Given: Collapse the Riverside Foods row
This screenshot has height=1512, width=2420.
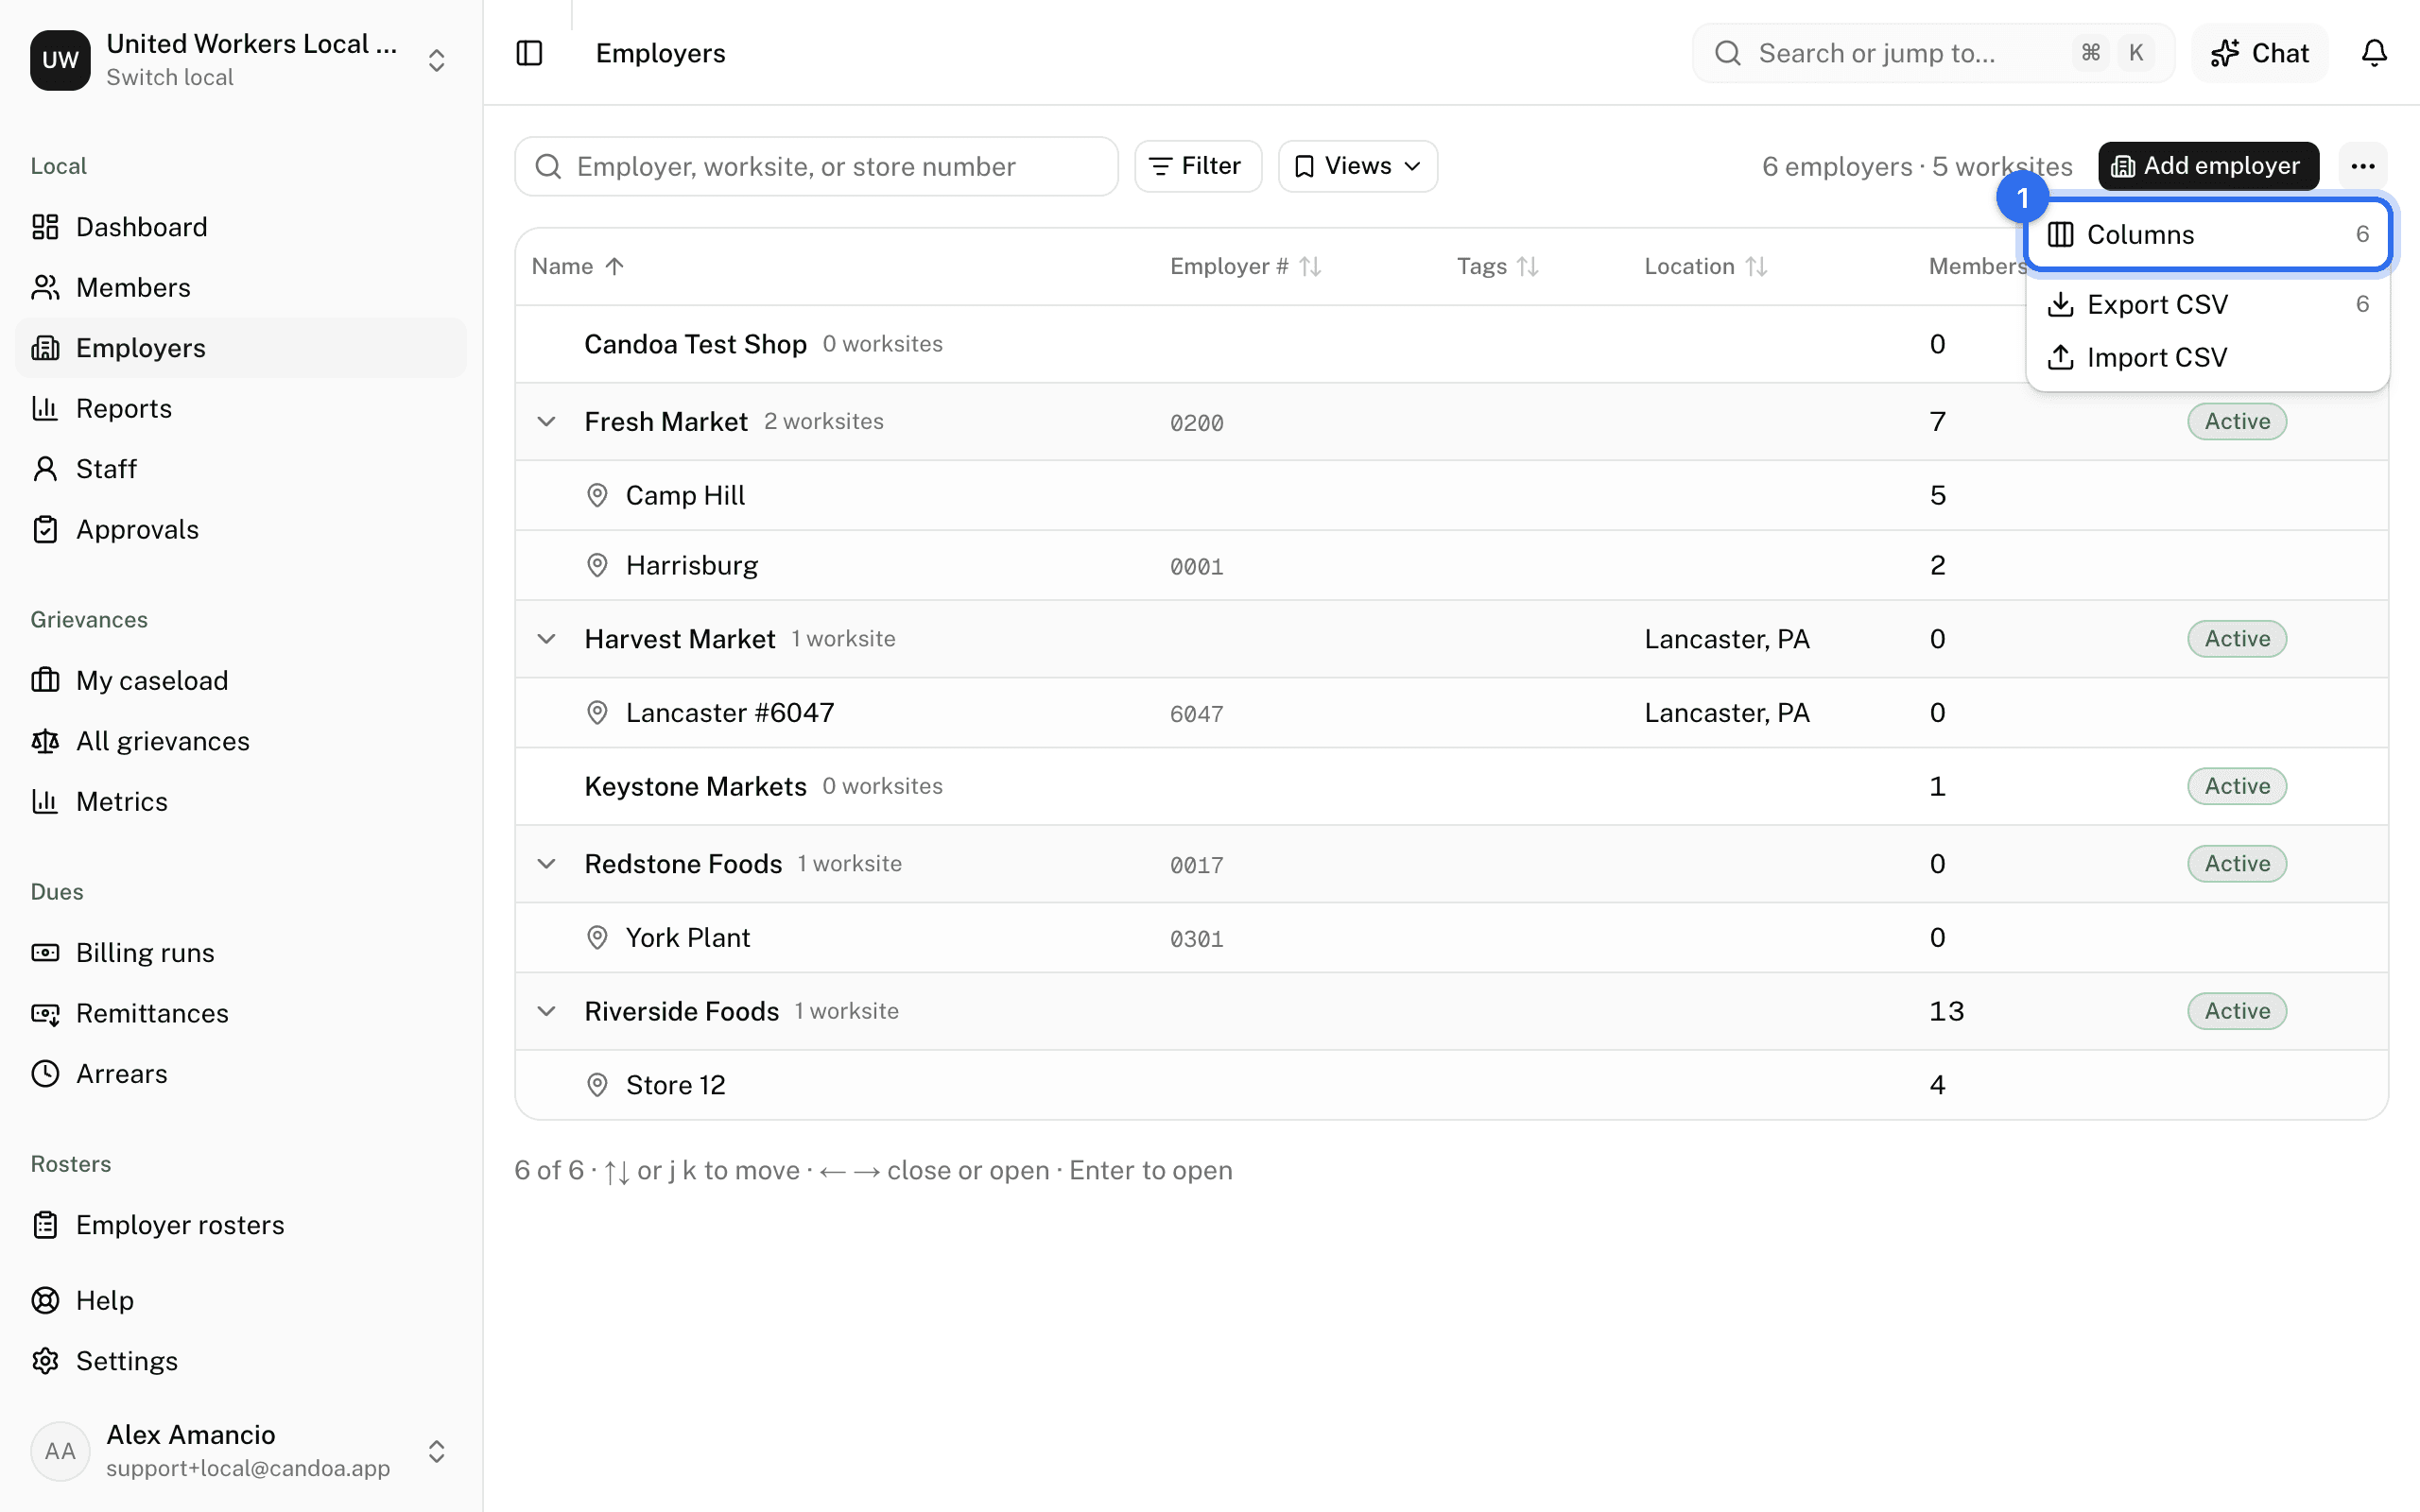Looking at the screenshot, I should click(546, 1011).
